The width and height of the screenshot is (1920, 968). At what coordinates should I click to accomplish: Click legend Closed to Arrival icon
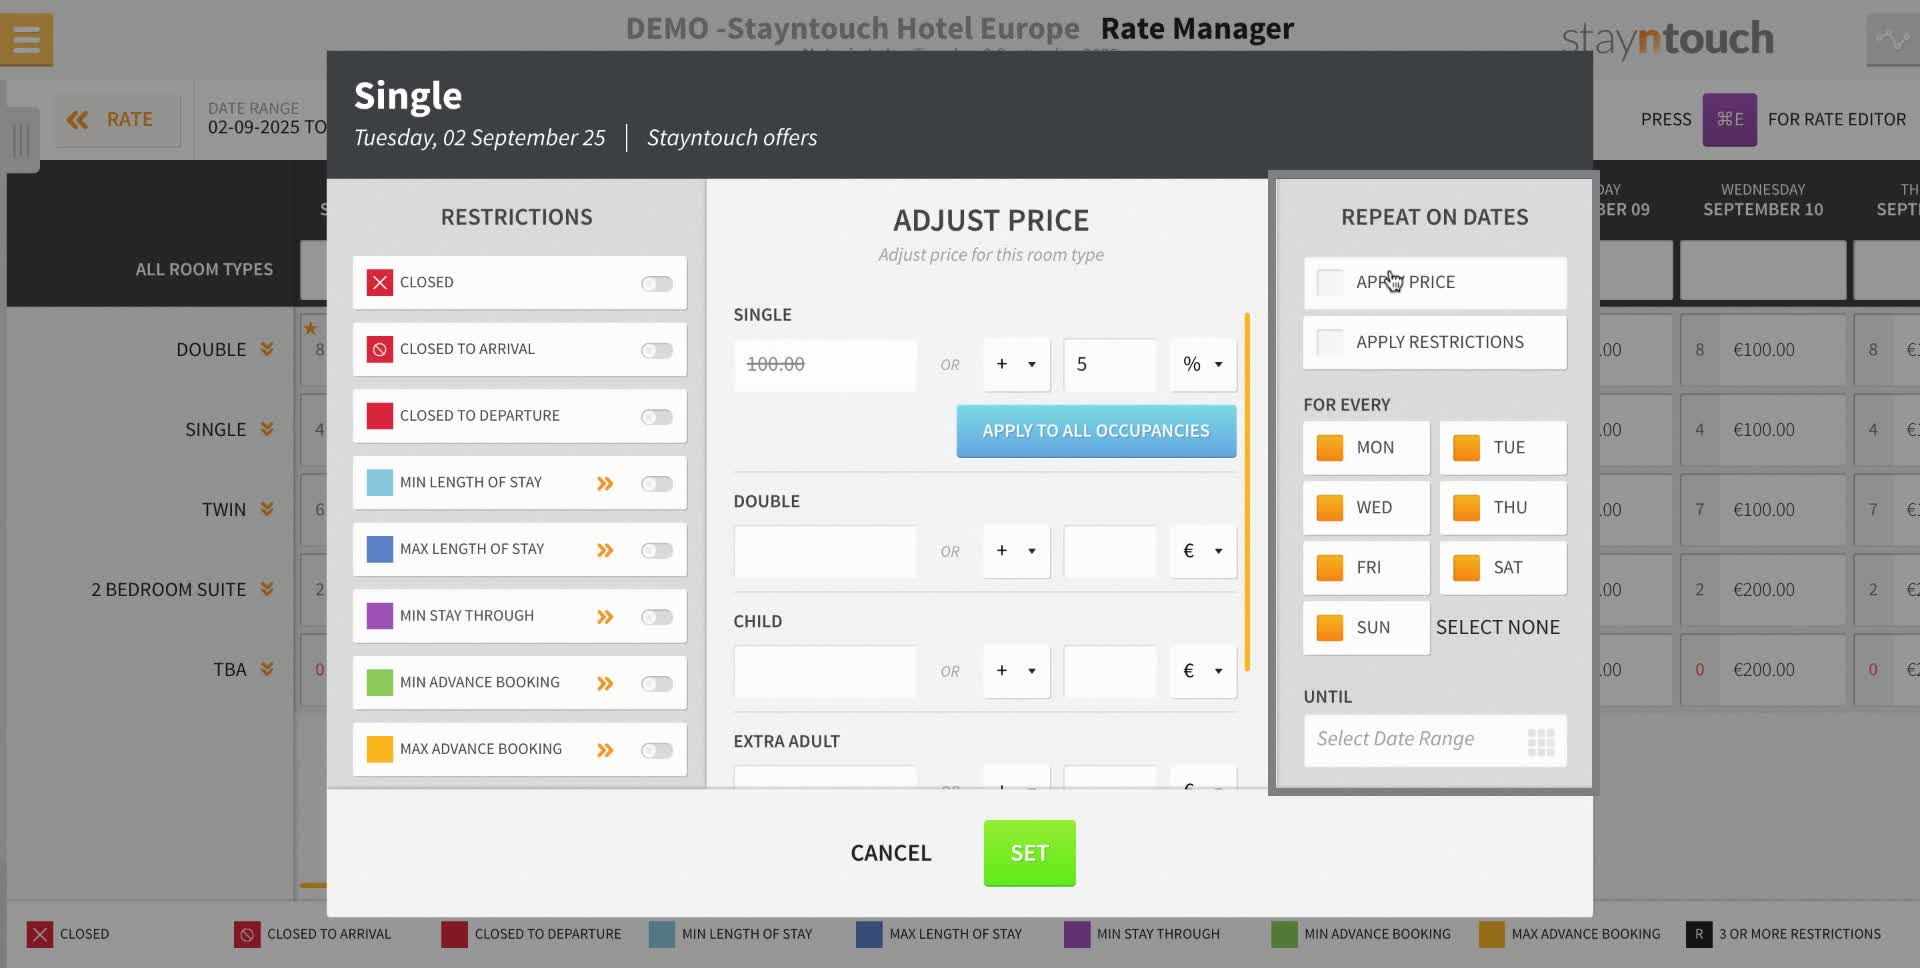pos(246,934)
